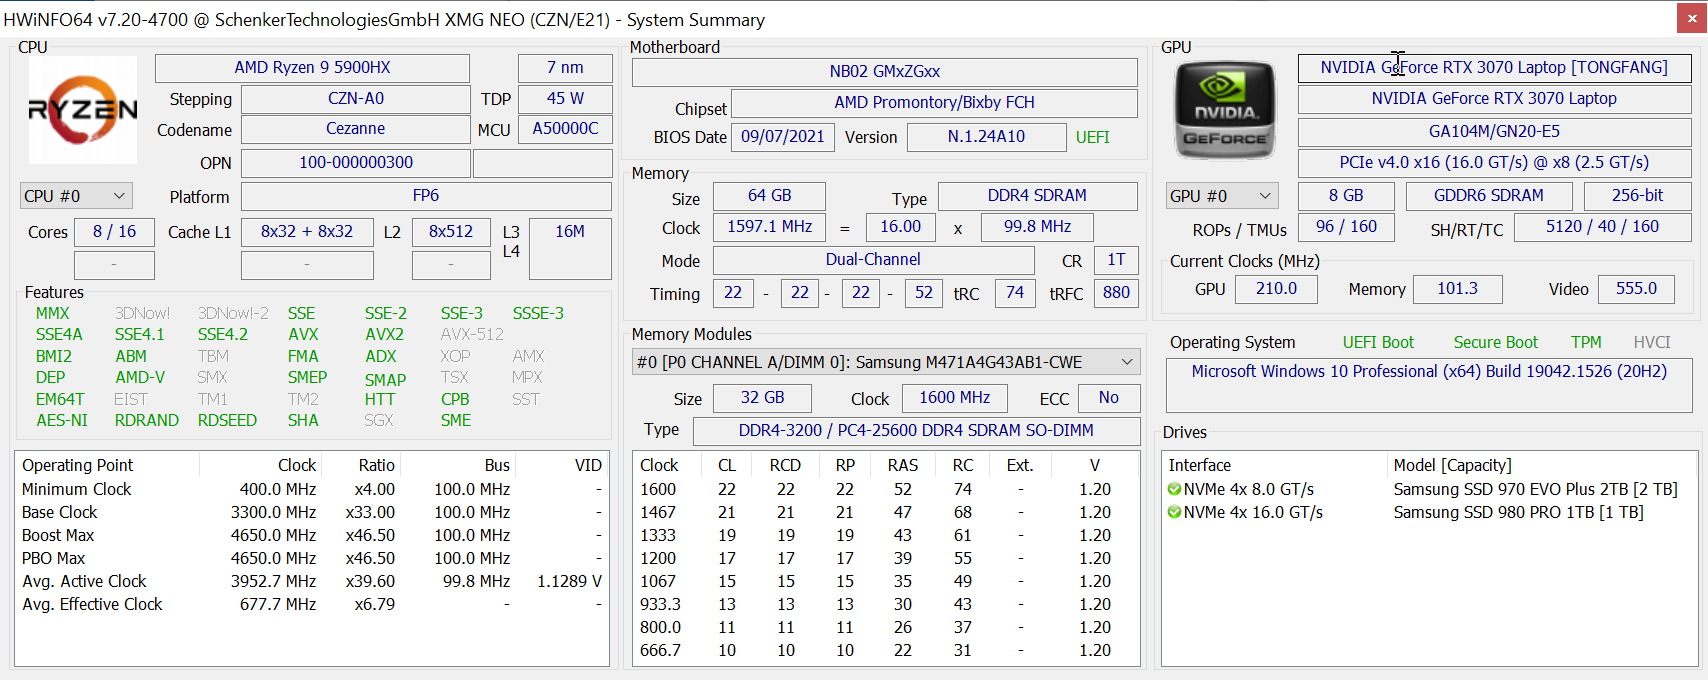Click the greyed AVX-512 feature label
This screenshot has width=1708, height=680.
click(x=472, y=335)
